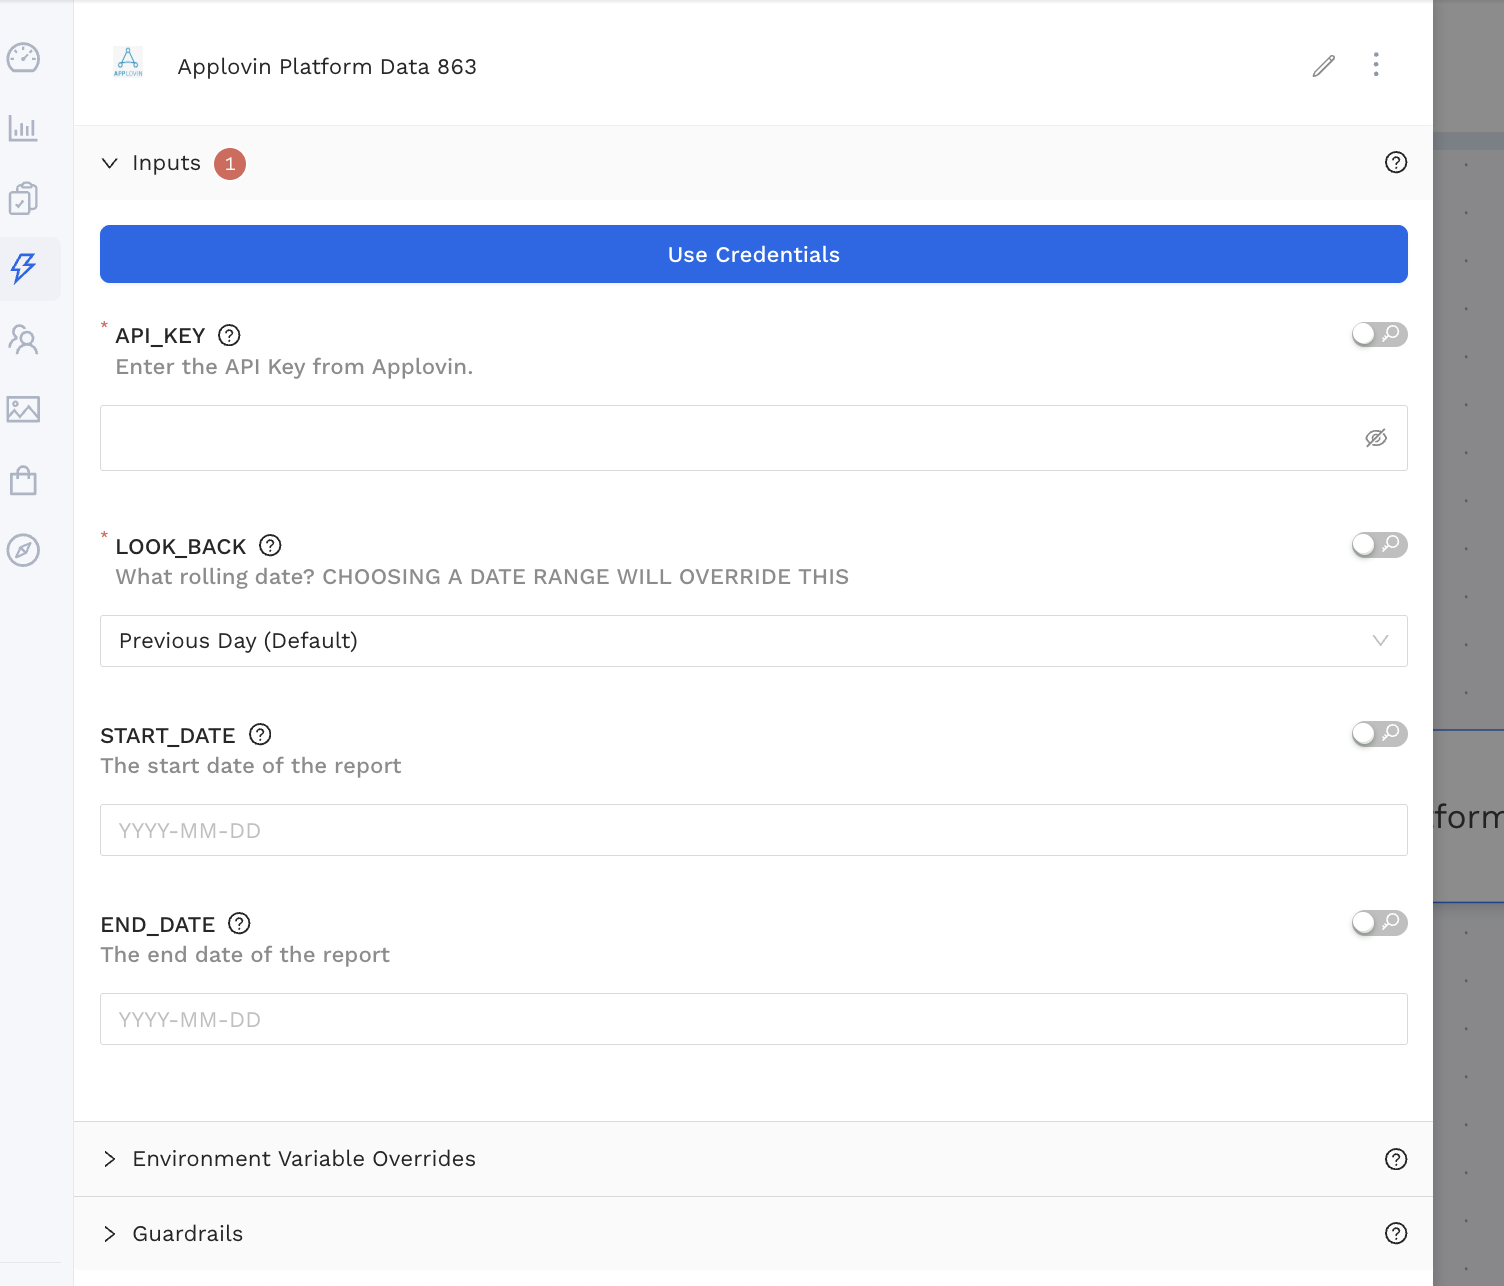Toggle the START_DATE variable switch
Image resolution: width=1504 pixels, height=1286 pixels.
tap(1378, 734)
